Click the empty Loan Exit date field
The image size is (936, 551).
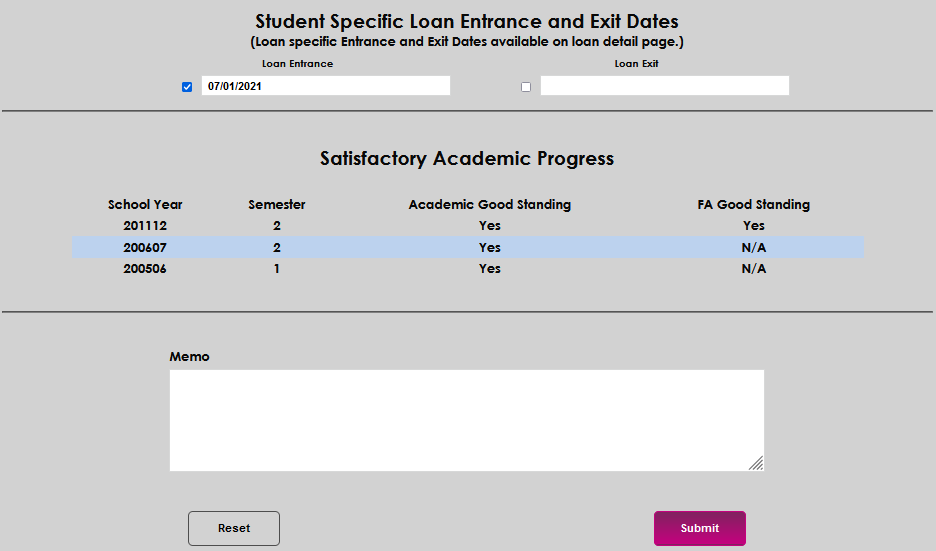pyautogui.click(x=664, y=86)
